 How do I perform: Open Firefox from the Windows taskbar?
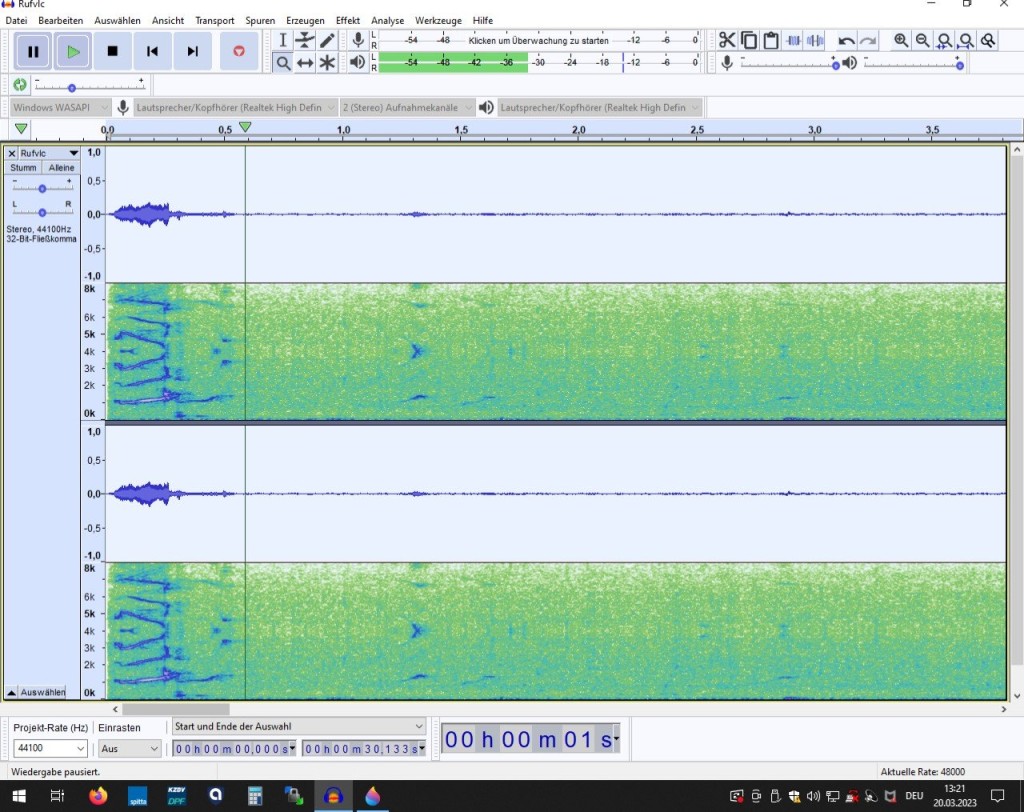[x=98, y=796]
